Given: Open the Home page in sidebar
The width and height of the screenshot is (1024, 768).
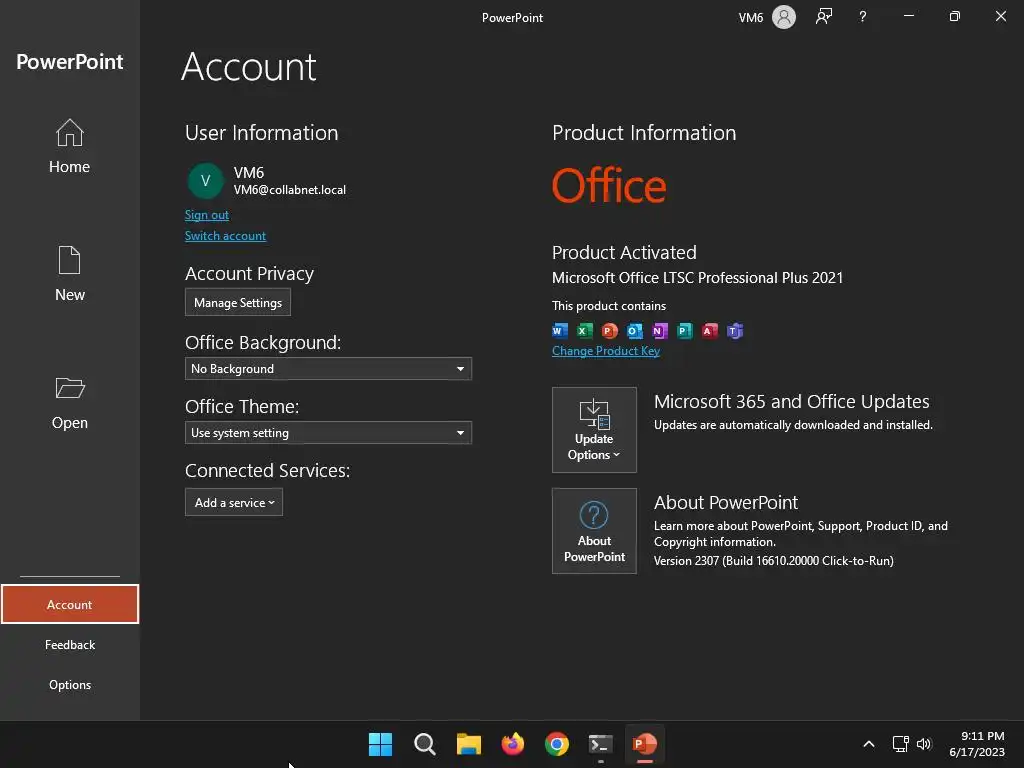Looking at the screenshot, I should 69,146.
